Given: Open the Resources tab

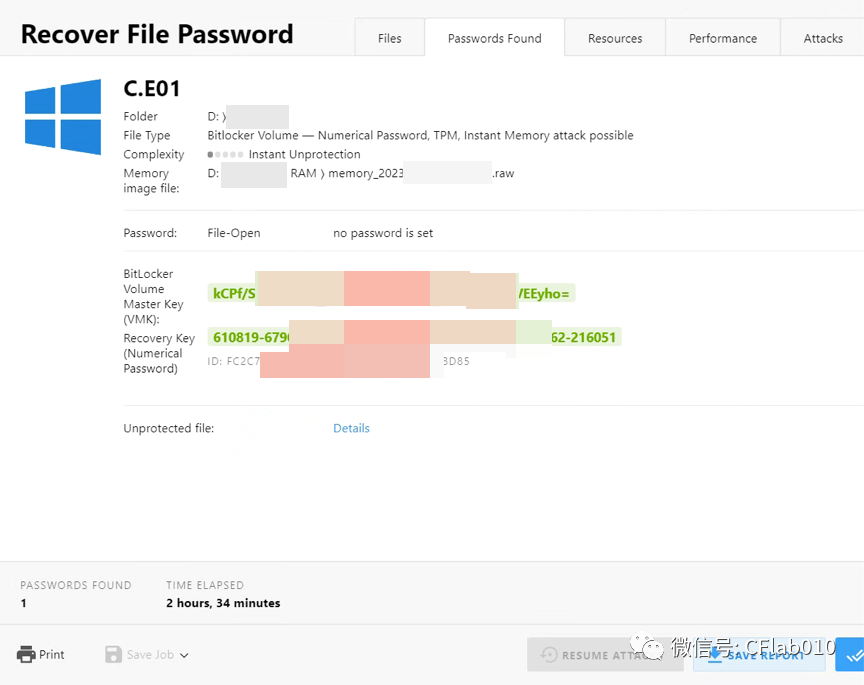Looking at the screenshot, I should pos(615,38).
